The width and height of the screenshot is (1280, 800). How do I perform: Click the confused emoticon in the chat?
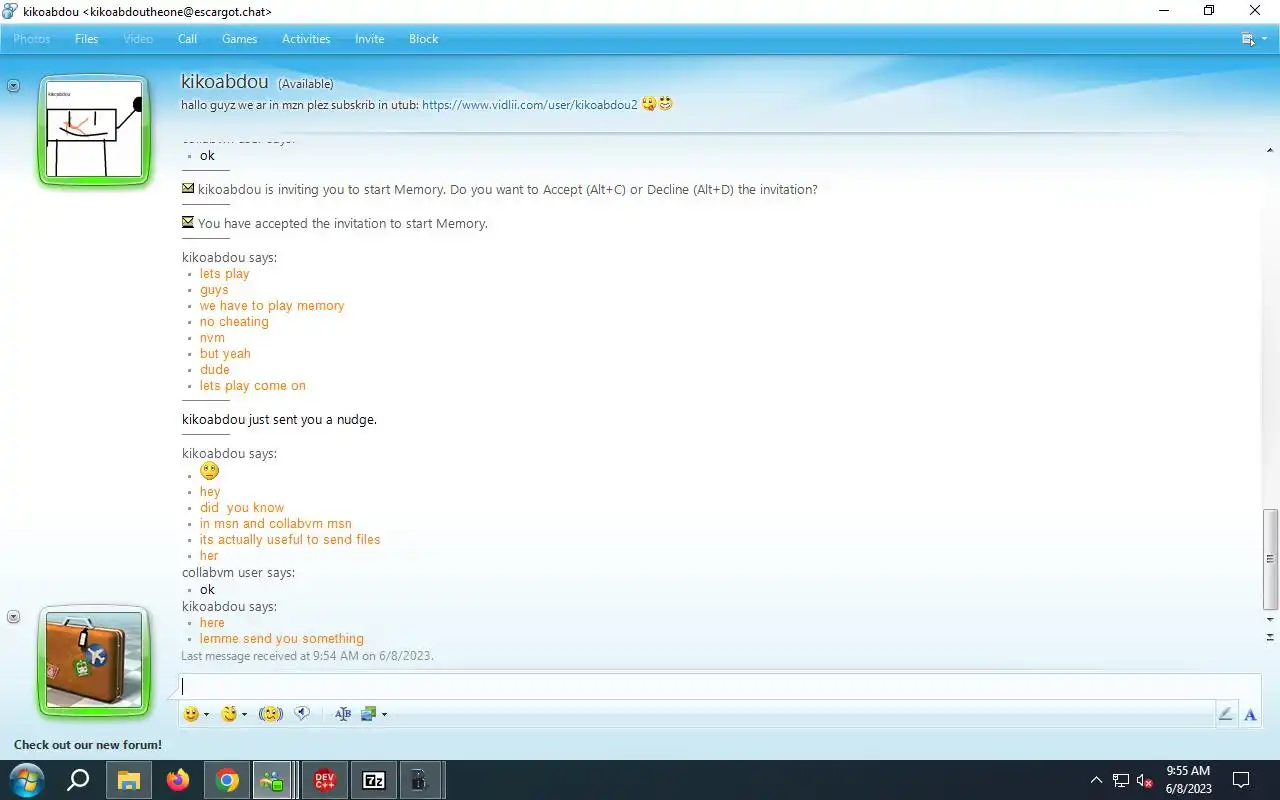click(209, 471)
